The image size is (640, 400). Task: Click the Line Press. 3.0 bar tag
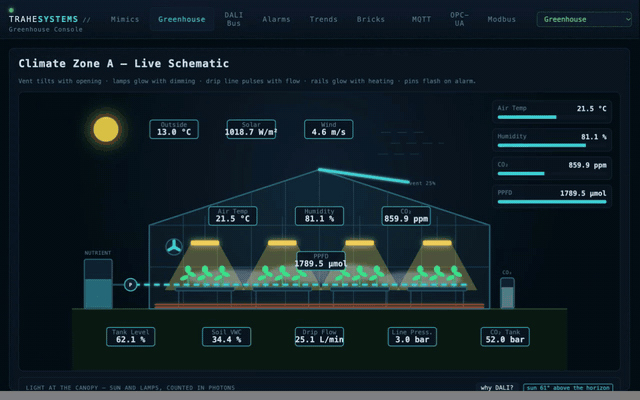coord(412,336)
